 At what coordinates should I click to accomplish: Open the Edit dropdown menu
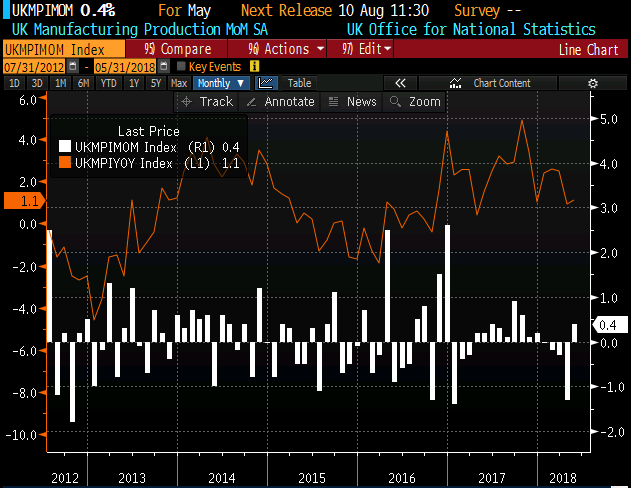(360, 49)
